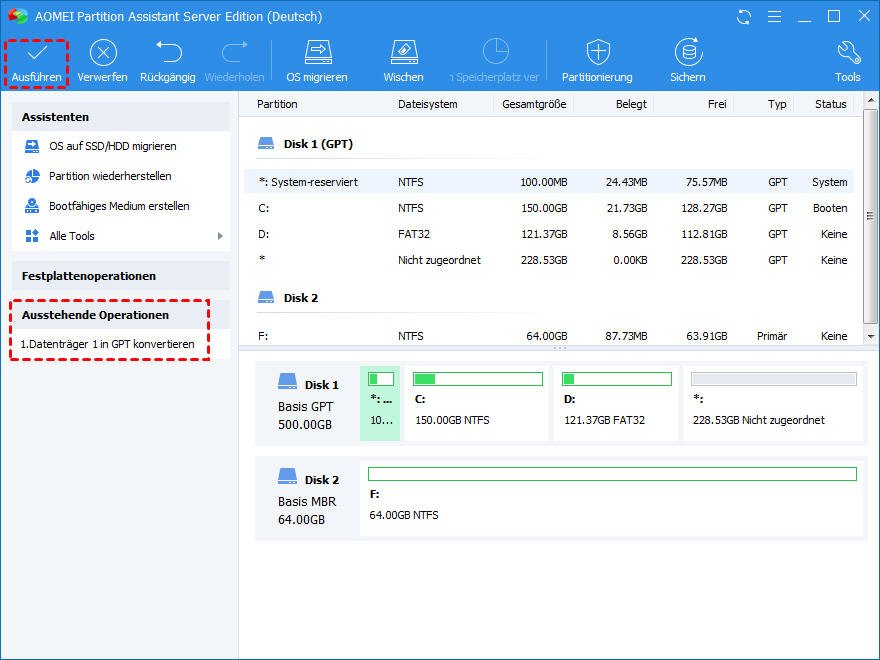
Task: Expand the Alle Tools submenu arrow
Action: [220, 236]
